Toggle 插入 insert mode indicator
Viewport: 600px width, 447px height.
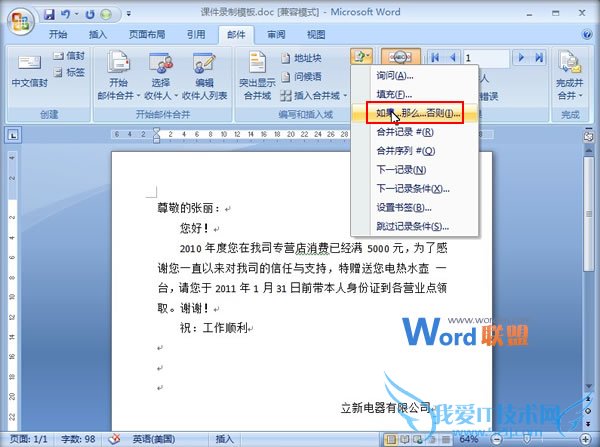click(x=224, y=439)
